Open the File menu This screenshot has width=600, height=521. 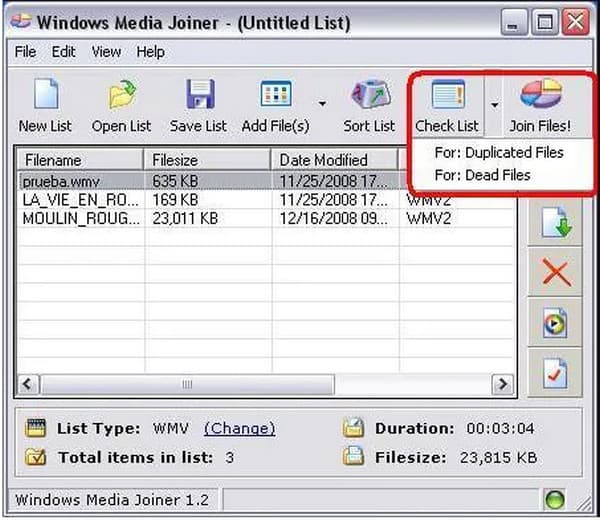click(x=25, y=52)
